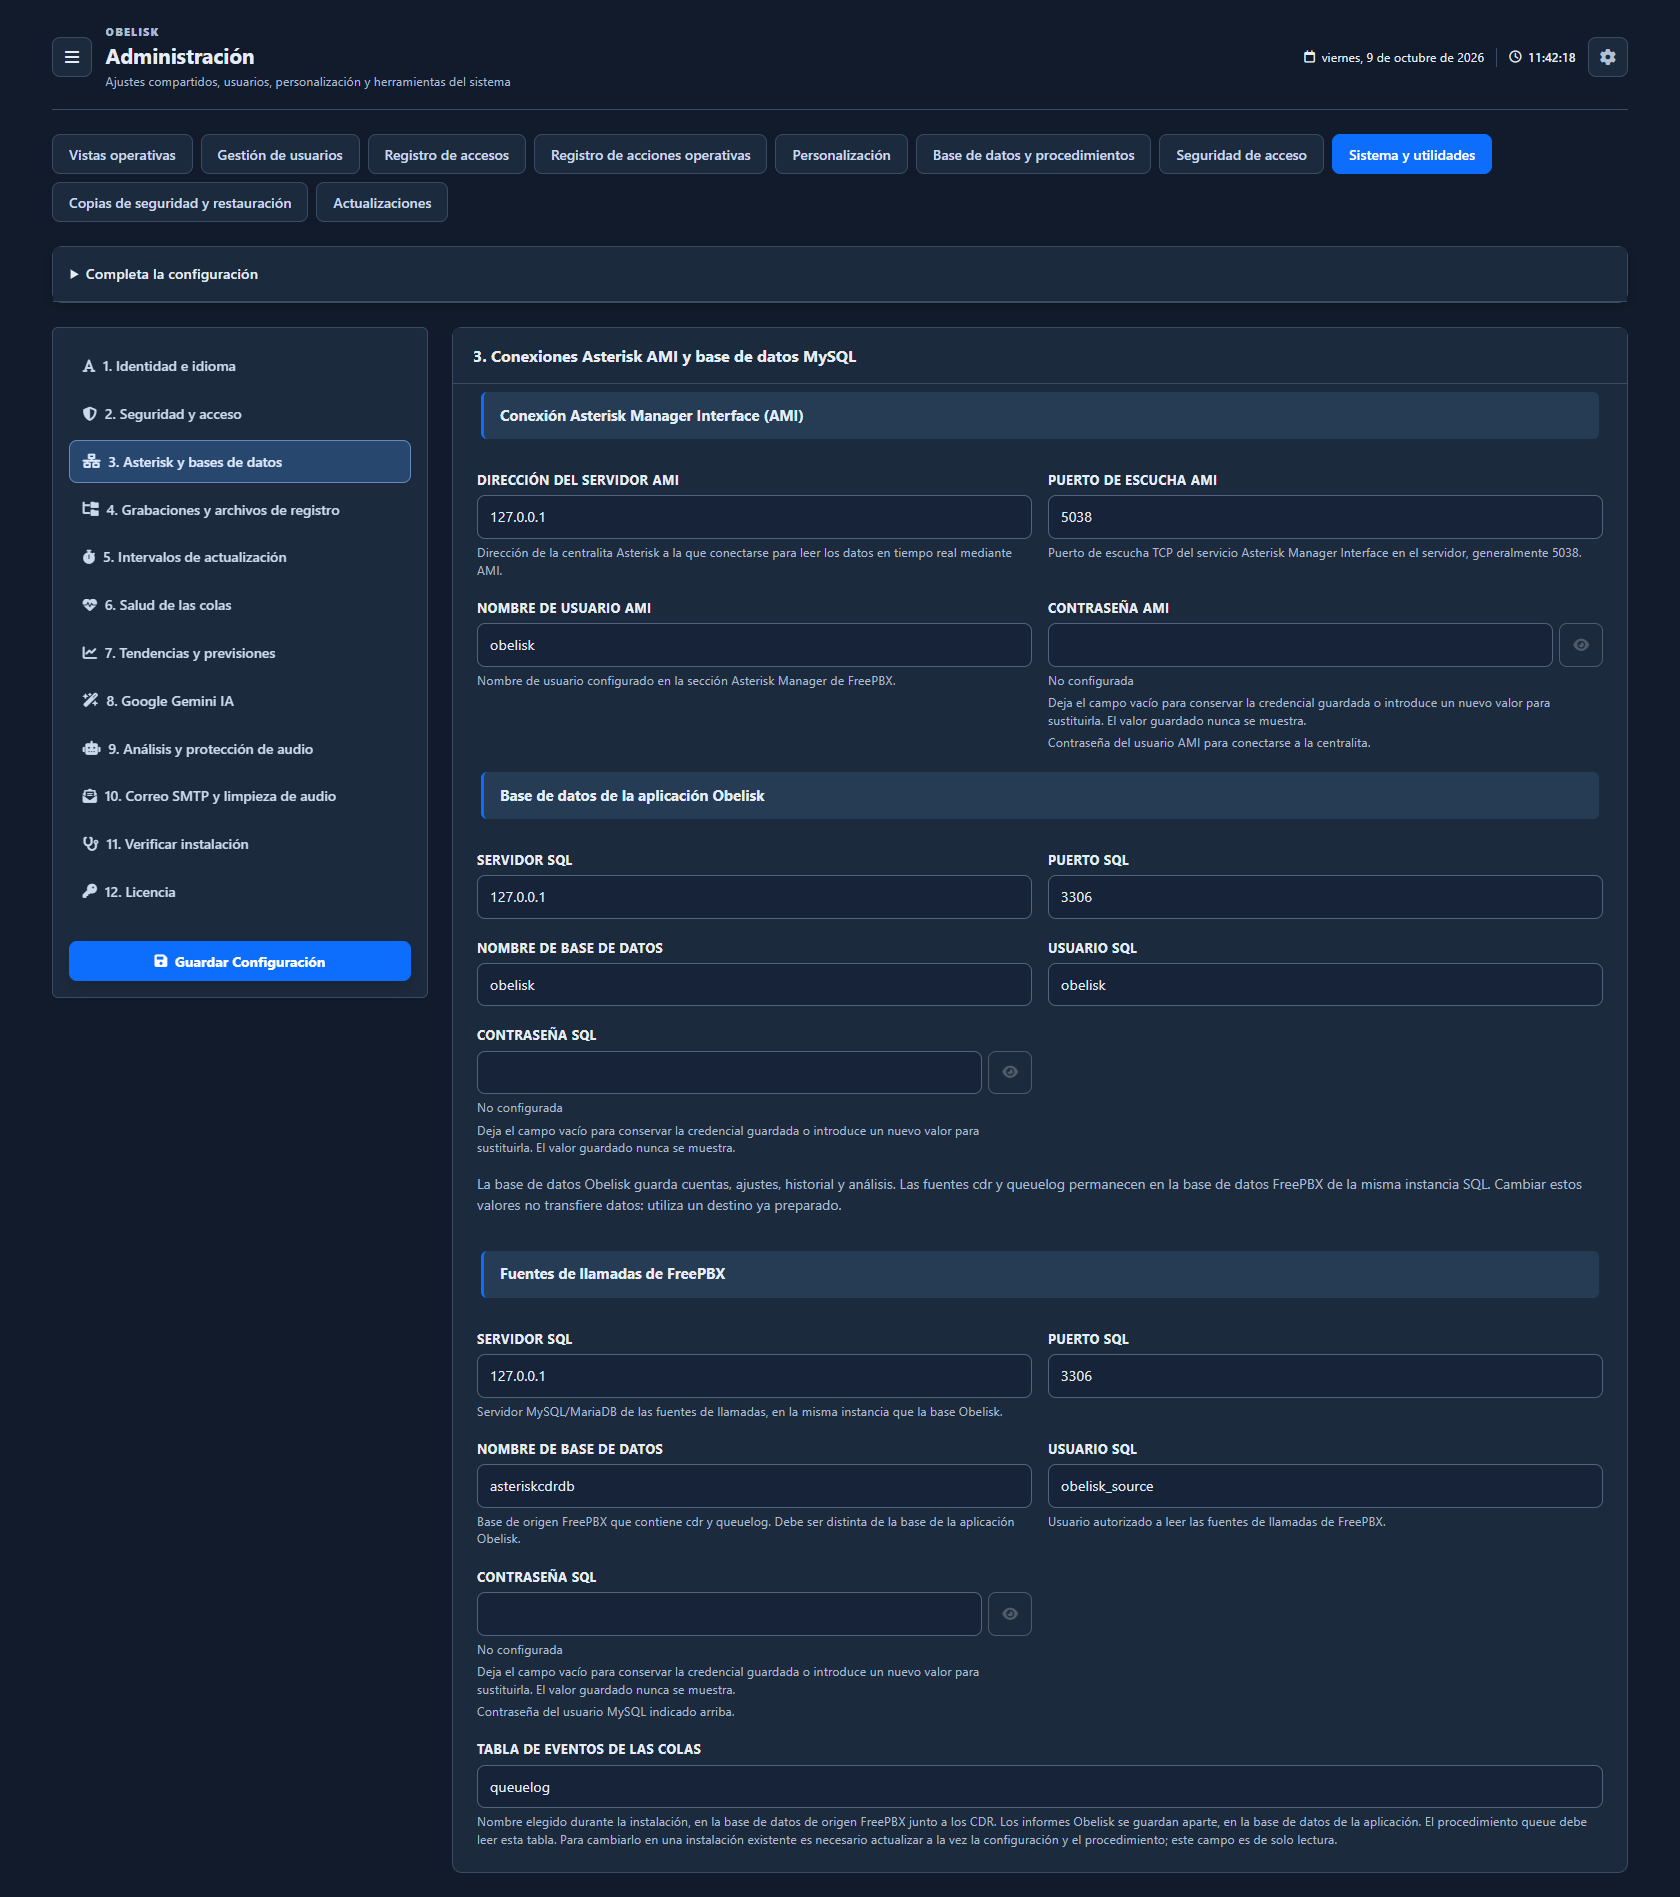1680x1897 pixels.
Task: Click the mail icon for Correo SMTP
Action: pyautogui.click(x=90, y=796)
